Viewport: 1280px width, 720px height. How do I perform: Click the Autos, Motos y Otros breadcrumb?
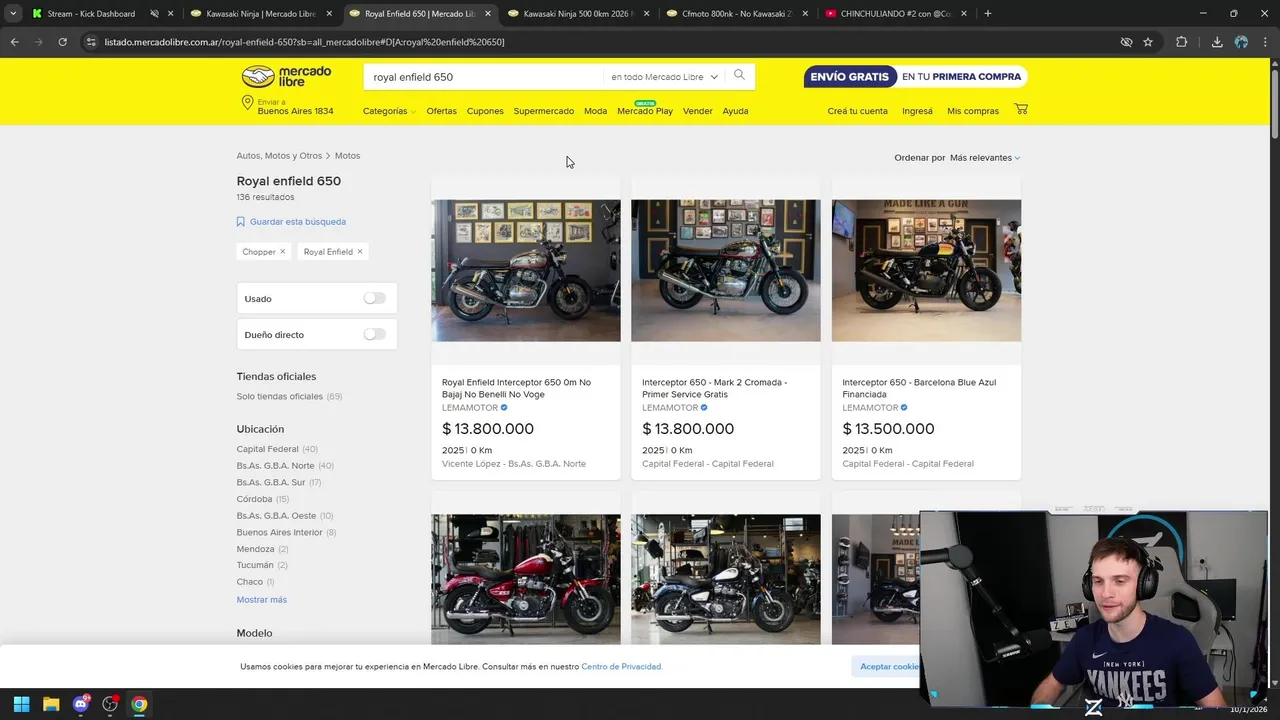[279, 156]
